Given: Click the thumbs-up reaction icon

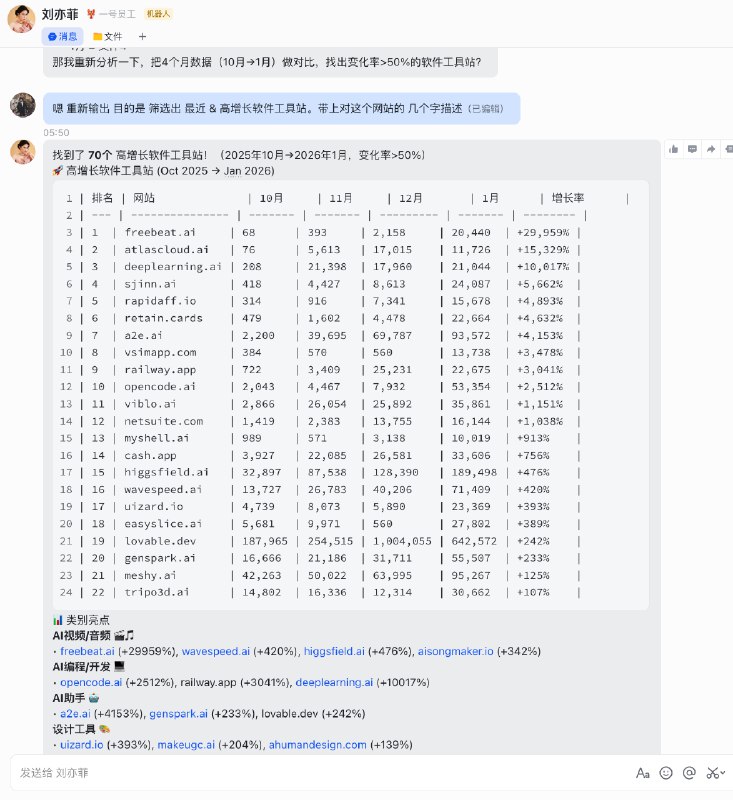Looking at the screenshot, I should click(675, 148).
